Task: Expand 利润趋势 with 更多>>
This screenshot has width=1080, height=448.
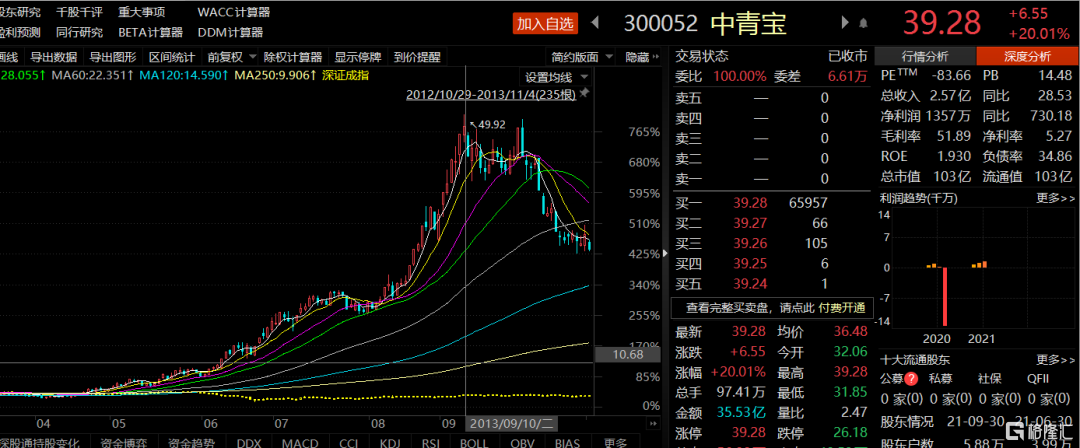Action: tap(1056, 198)
